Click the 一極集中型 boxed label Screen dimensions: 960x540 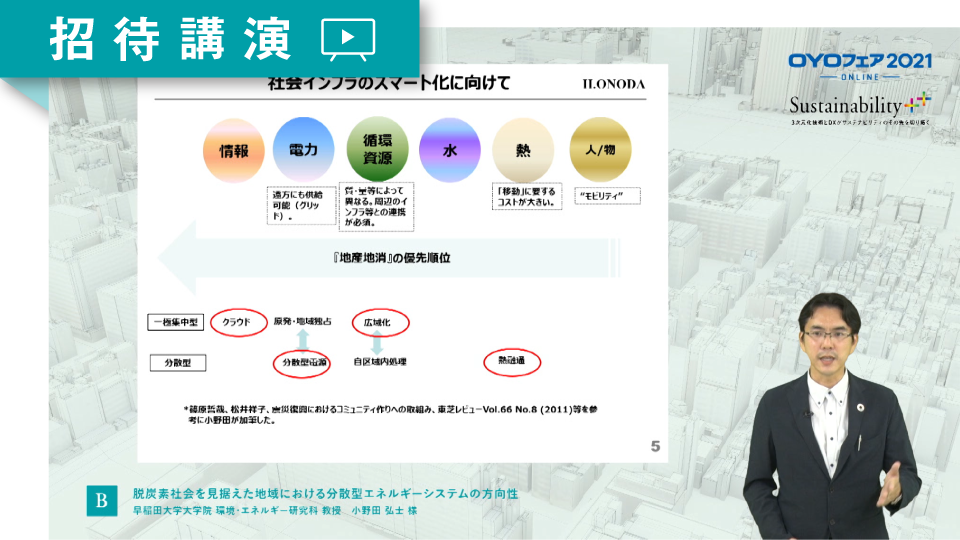click(x=176, y=322)
